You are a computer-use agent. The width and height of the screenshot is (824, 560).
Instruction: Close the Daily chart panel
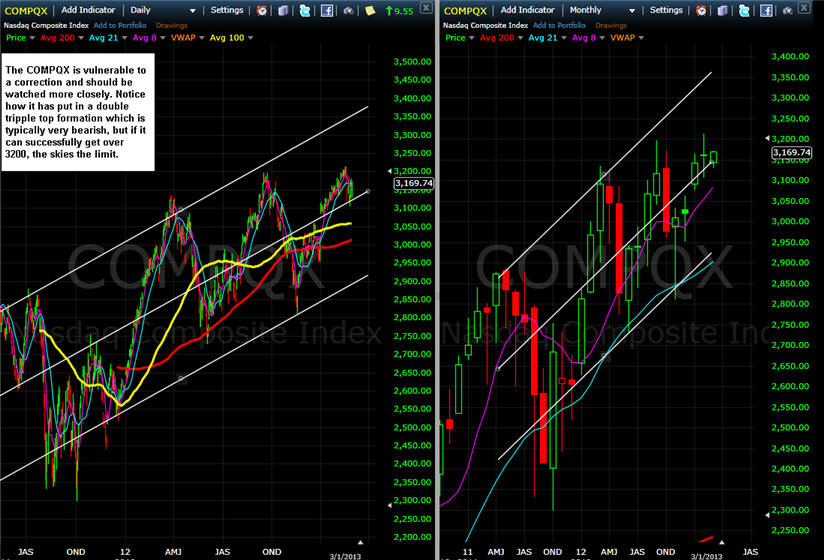point(427,8)
